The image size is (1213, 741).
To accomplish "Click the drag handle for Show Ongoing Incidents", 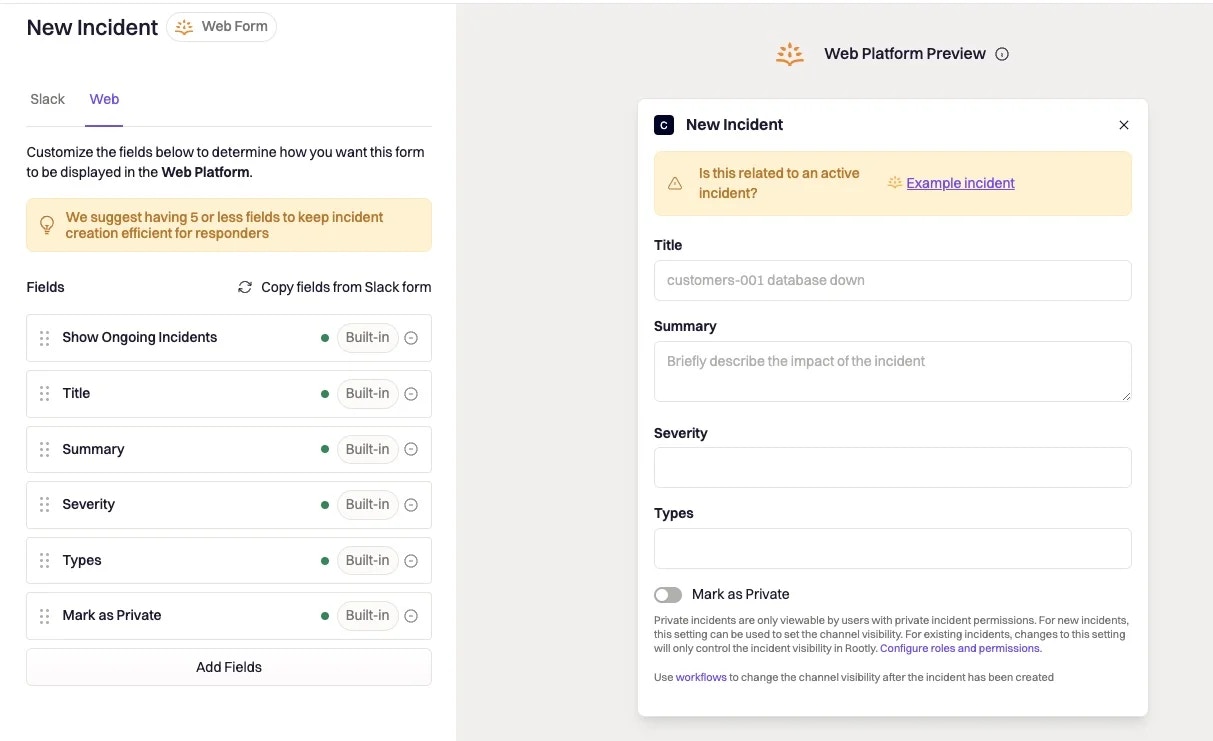I will pos(44,338).
